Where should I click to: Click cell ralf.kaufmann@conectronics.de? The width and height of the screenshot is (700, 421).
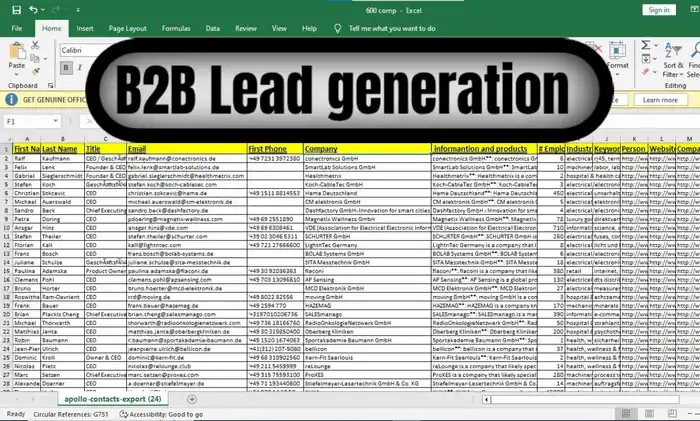tap(187, 158)
